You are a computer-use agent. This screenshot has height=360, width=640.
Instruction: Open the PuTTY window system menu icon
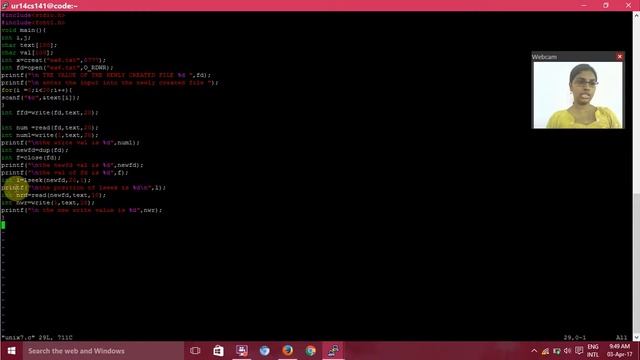click(x=5, y=5)
